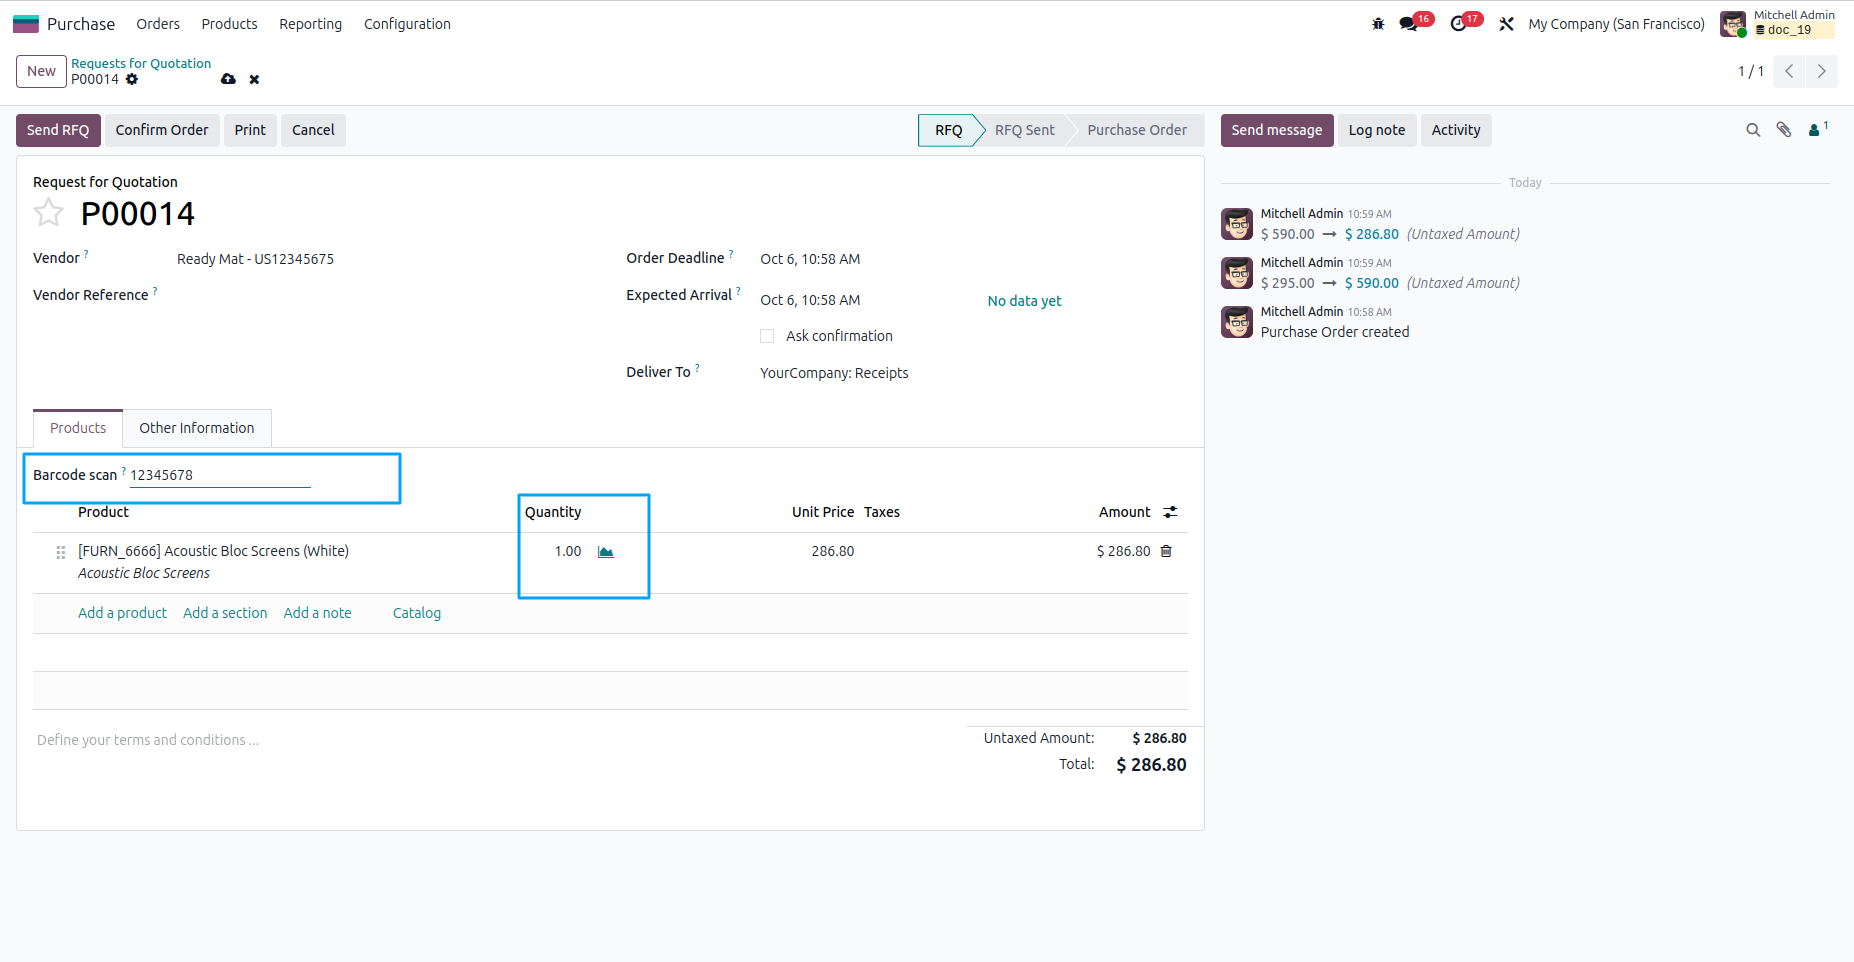Delete the Acoustic Bloc Screens line with trash icon

click(1166, 551)
